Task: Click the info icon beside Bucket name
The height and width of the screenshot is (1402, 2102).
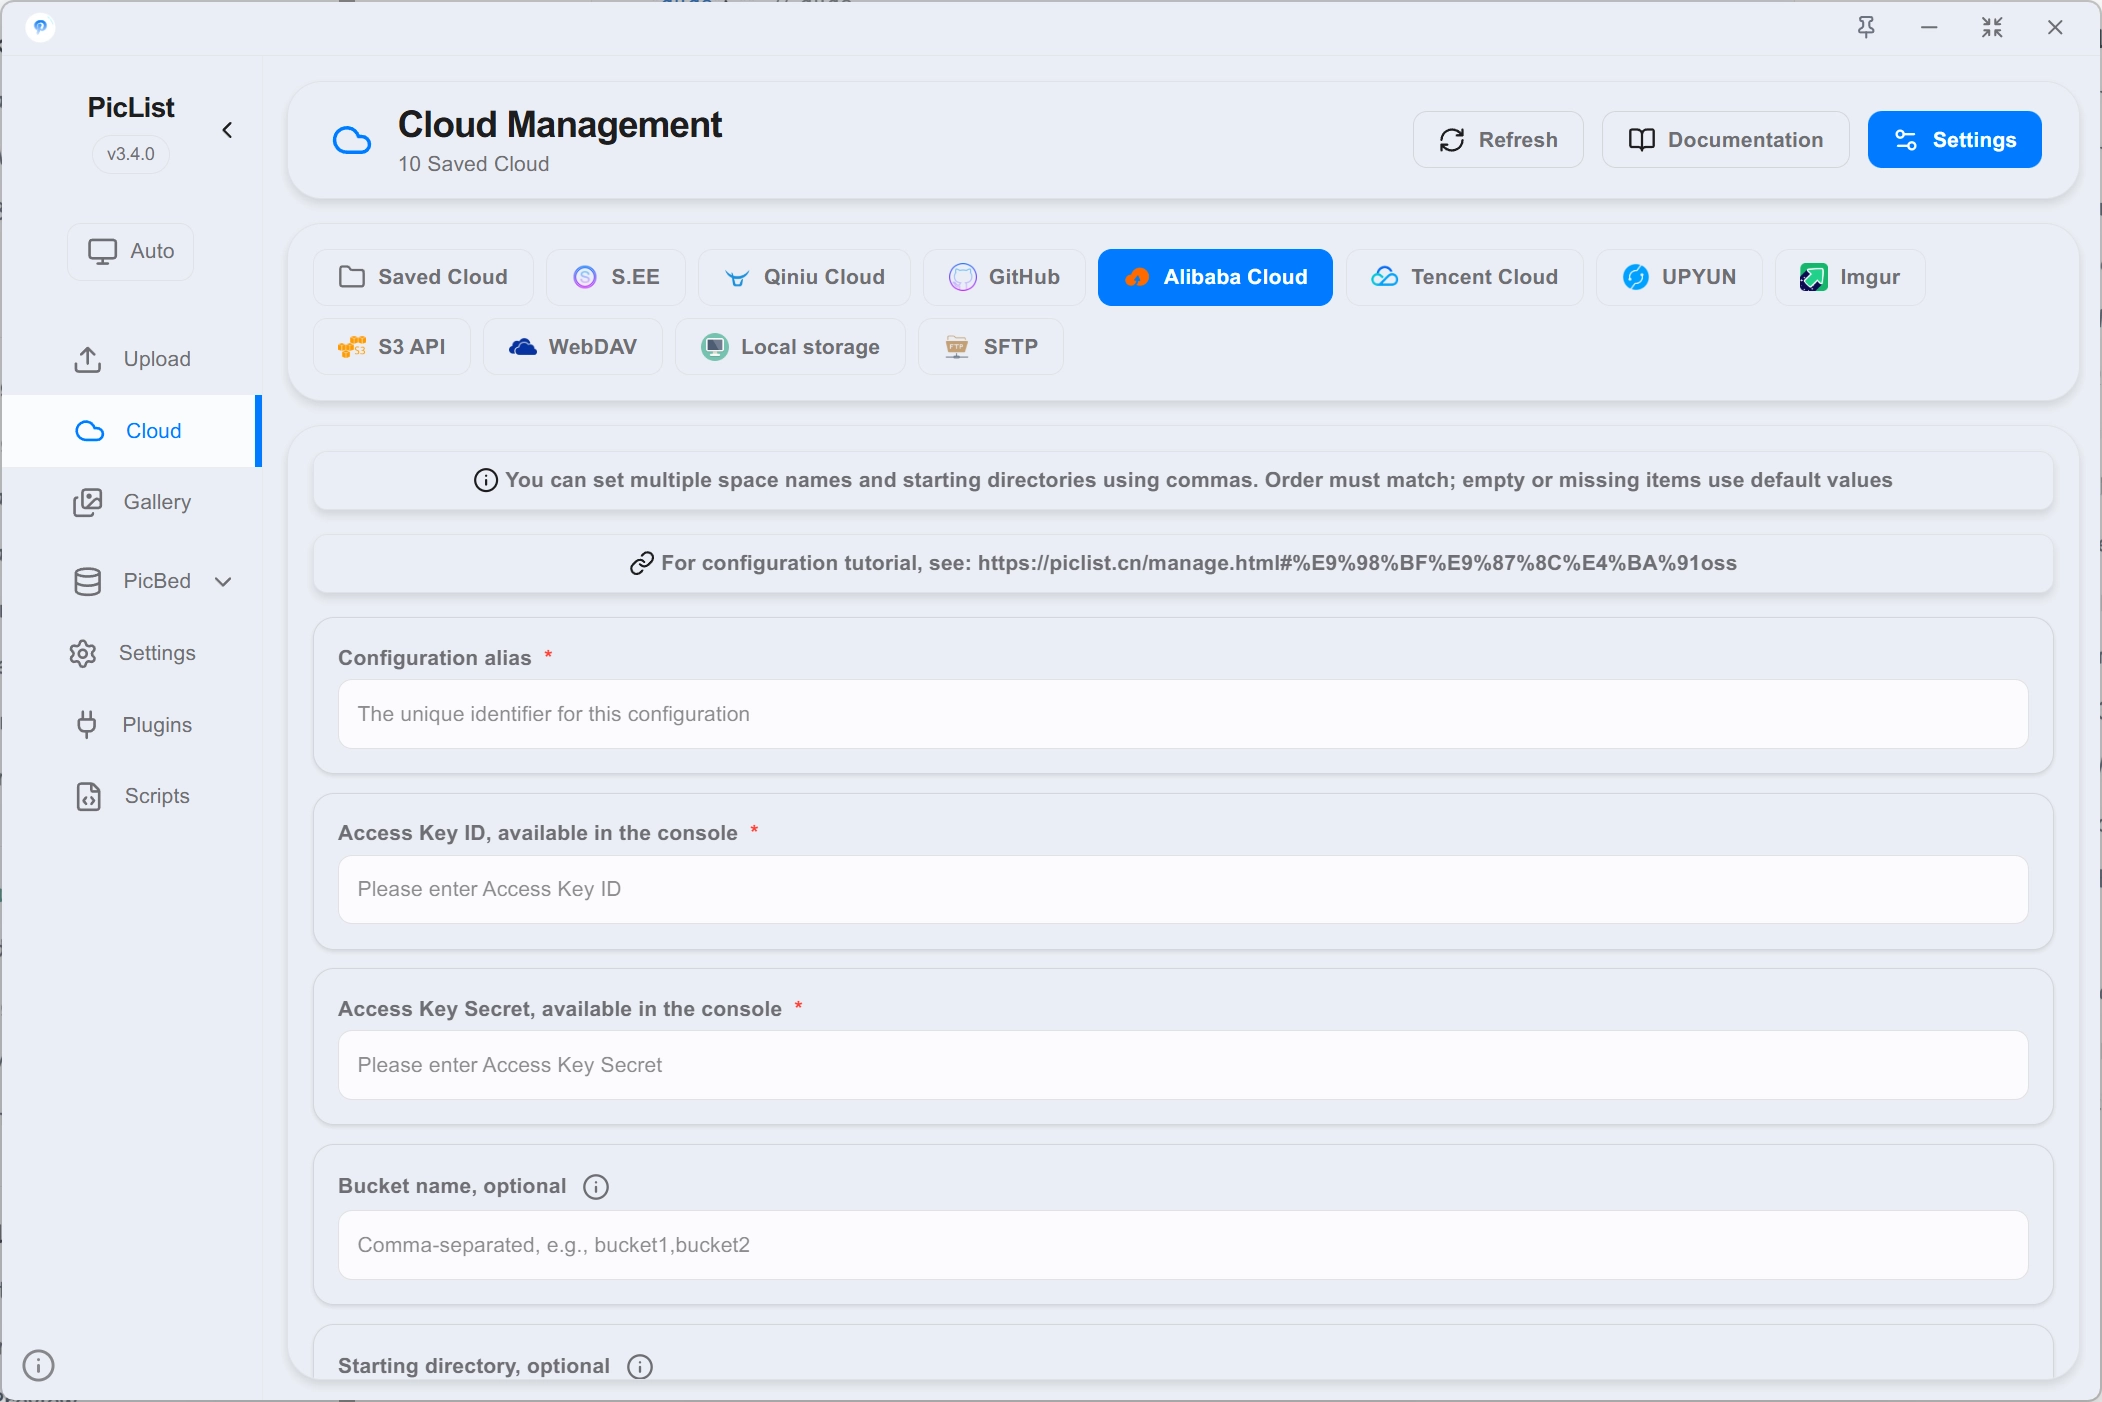Action: point(596,1187)
